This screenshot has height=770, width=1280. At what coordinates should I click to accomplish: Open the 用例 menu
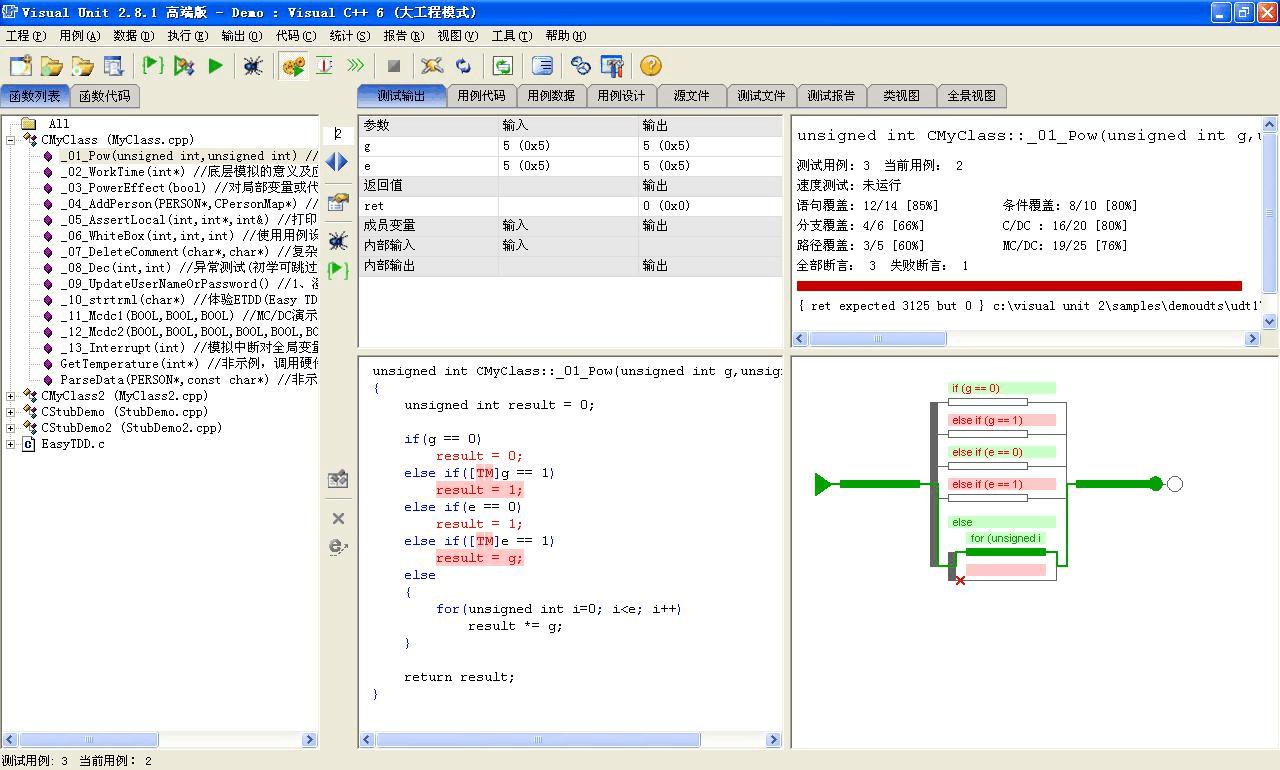point(80,35)
